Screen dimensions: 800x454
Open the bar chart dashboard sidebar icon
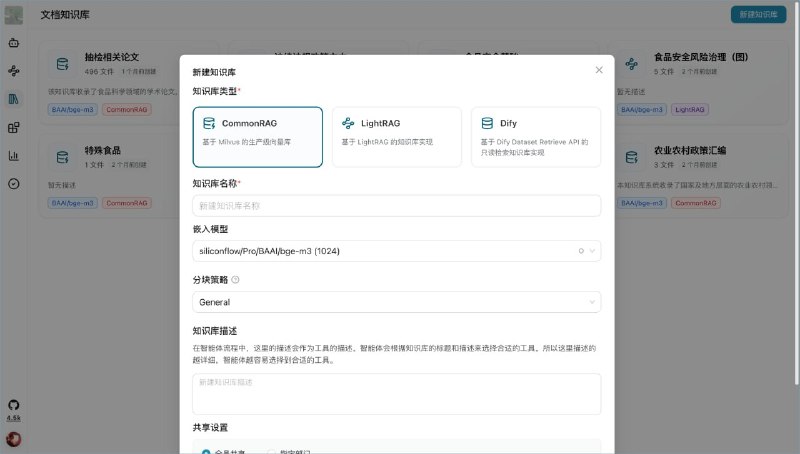[x=14, y=156]
